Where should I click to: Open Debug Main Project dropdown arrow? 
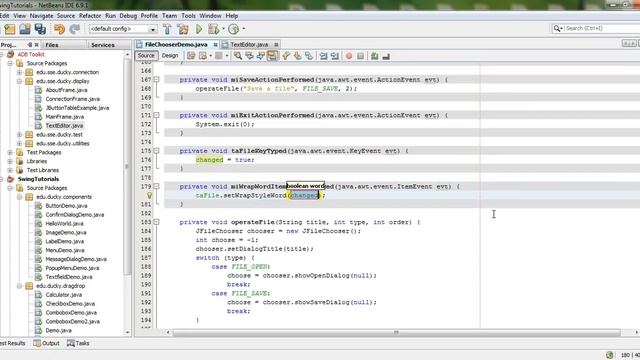[223, 29]
